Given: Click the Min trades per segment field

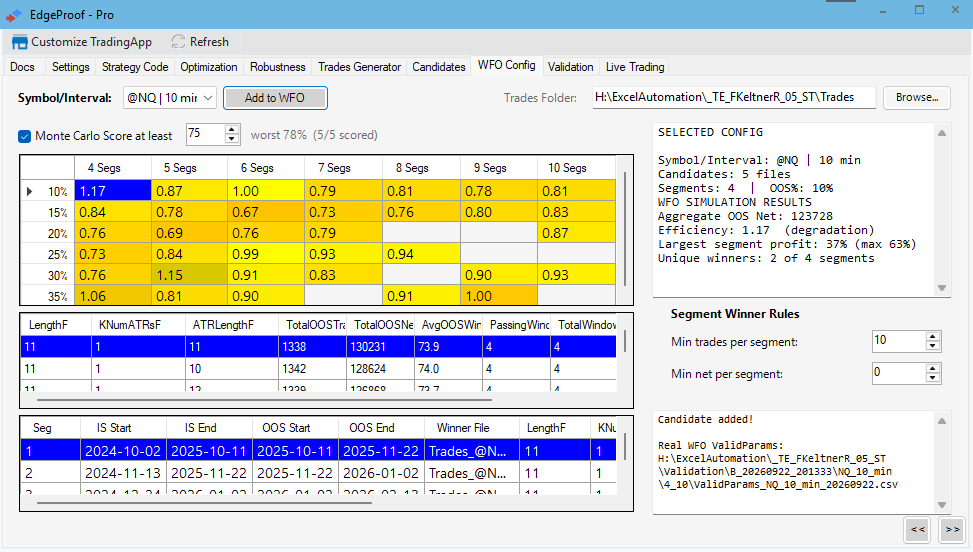Looking at the screenshot, I should pyautogui.click(x=899, y=341).
